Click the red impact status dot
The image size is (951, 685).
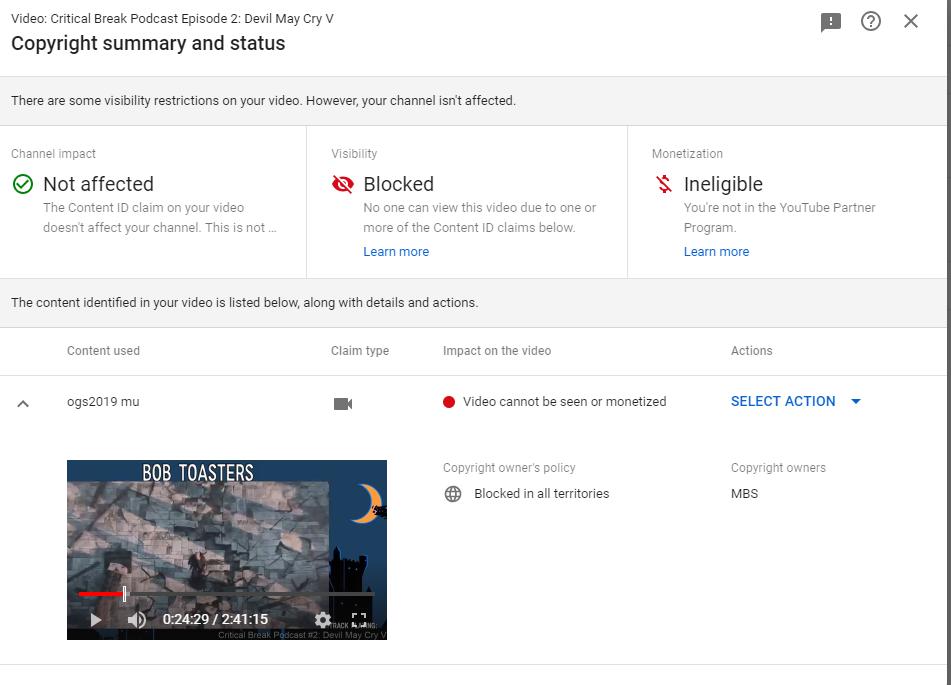pyautogui.click(x=449, y=402)
